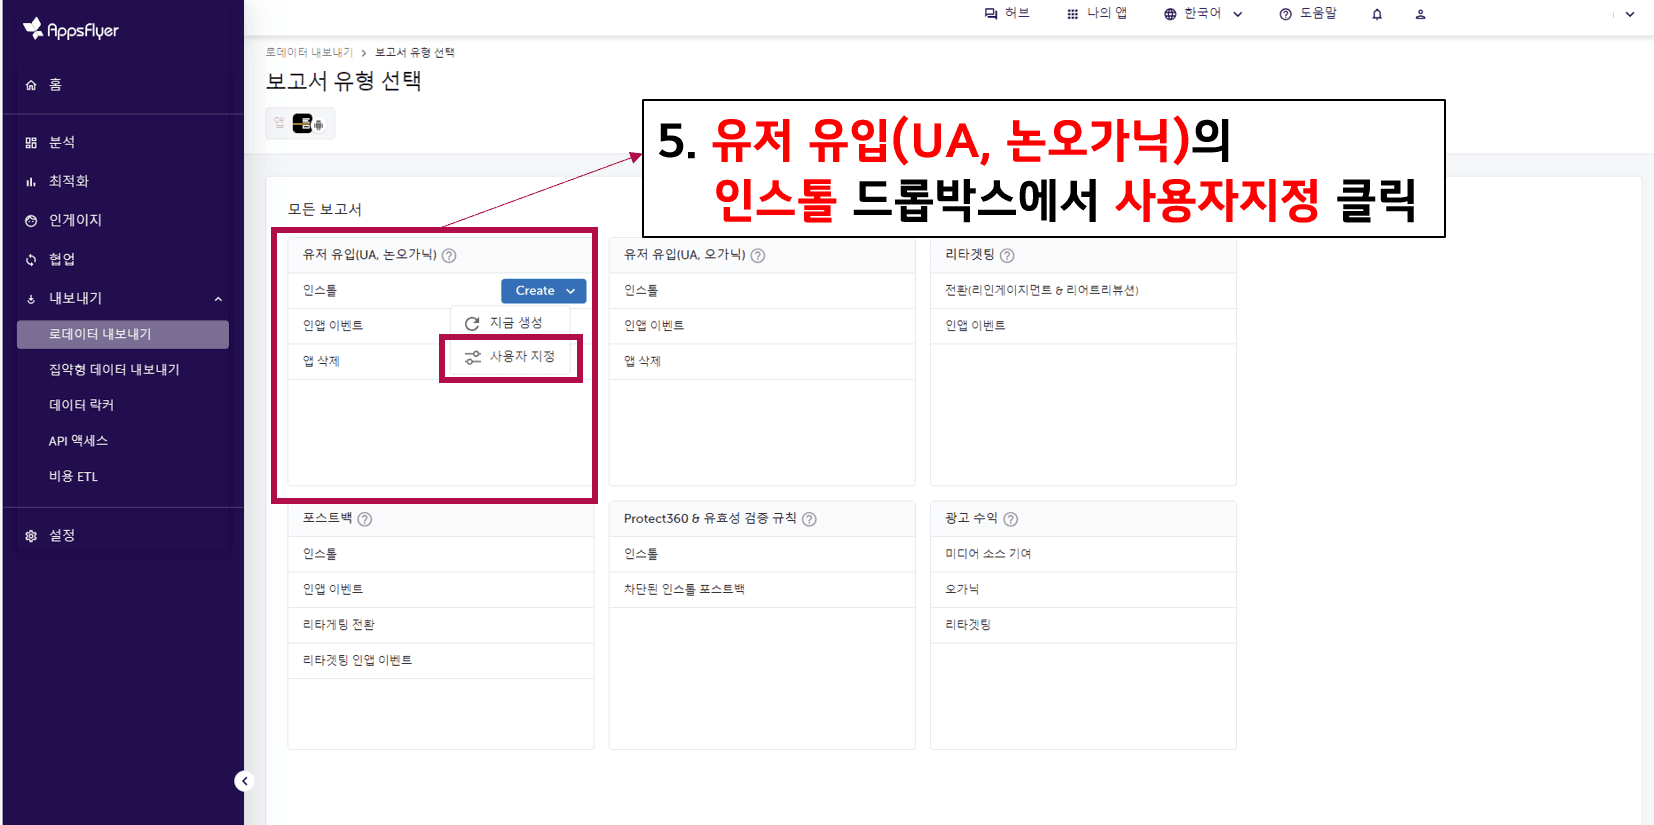Click the refresh icon beside 지금 생성
Viewport: 1654px width, 825px height.
click(x=472, y=323)
